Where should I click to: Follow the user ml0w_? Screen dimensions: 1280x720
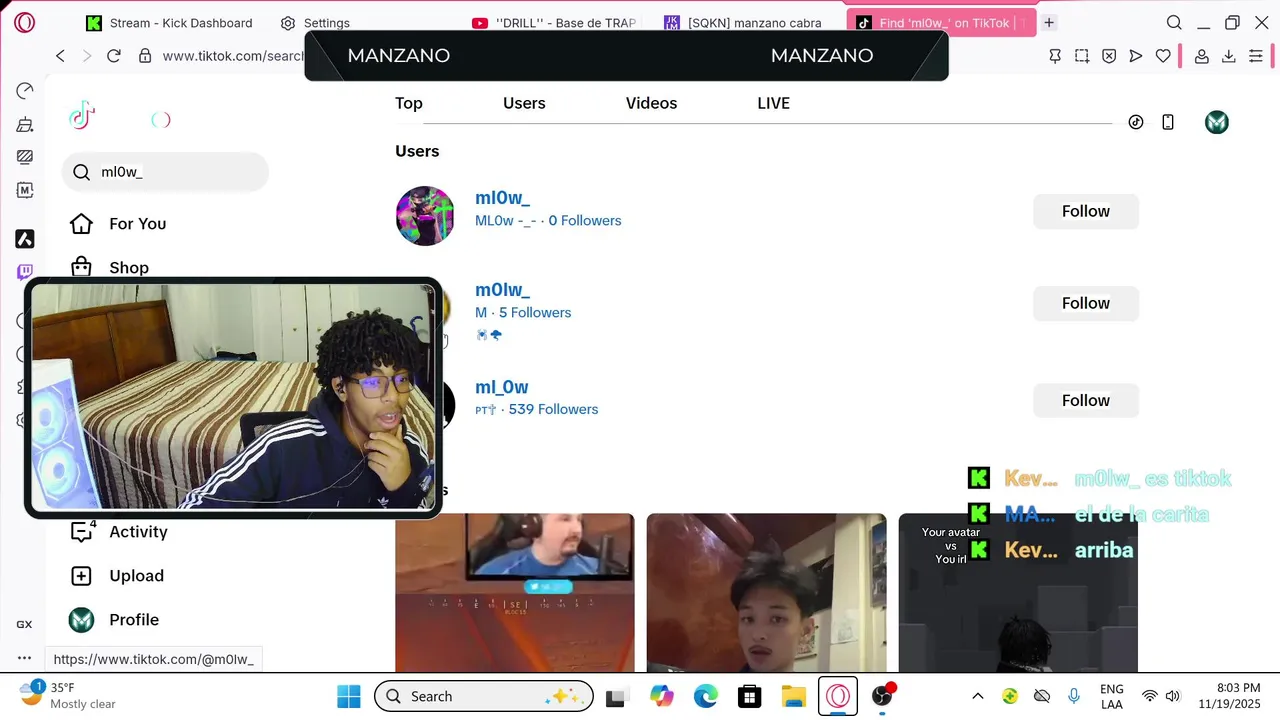1086,211
